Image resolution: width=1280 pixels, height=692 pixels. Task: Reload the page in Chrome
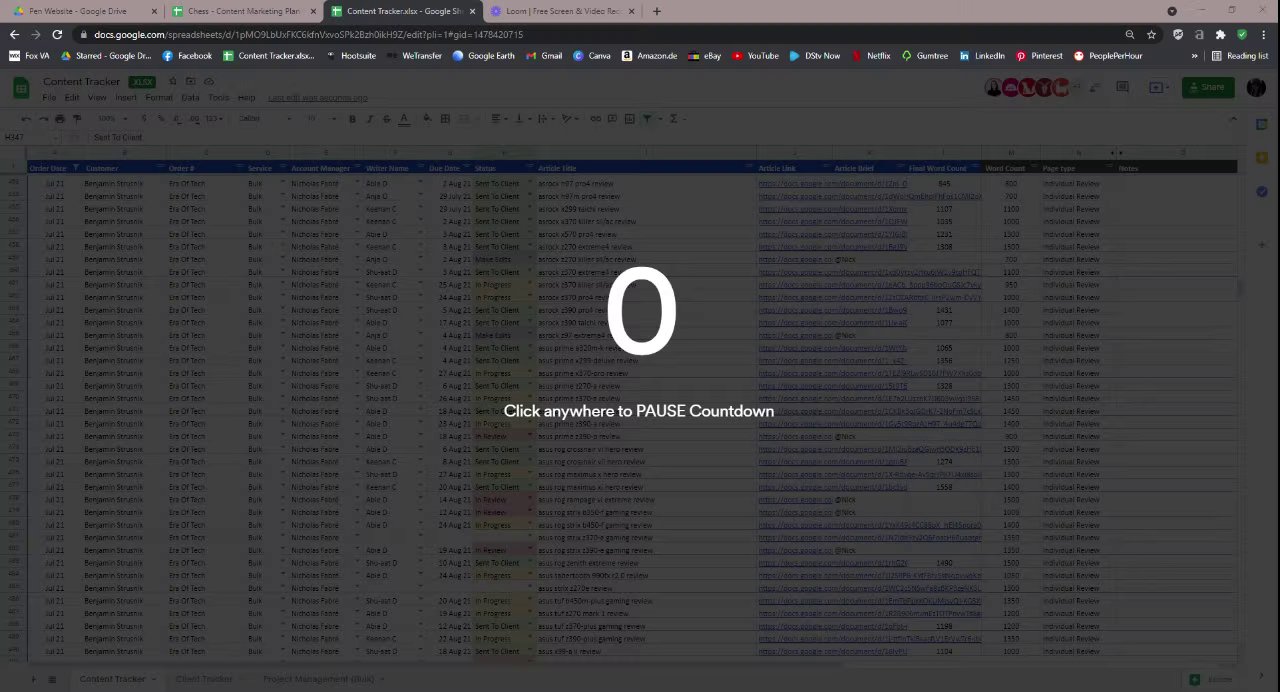[x=58, y=34]
